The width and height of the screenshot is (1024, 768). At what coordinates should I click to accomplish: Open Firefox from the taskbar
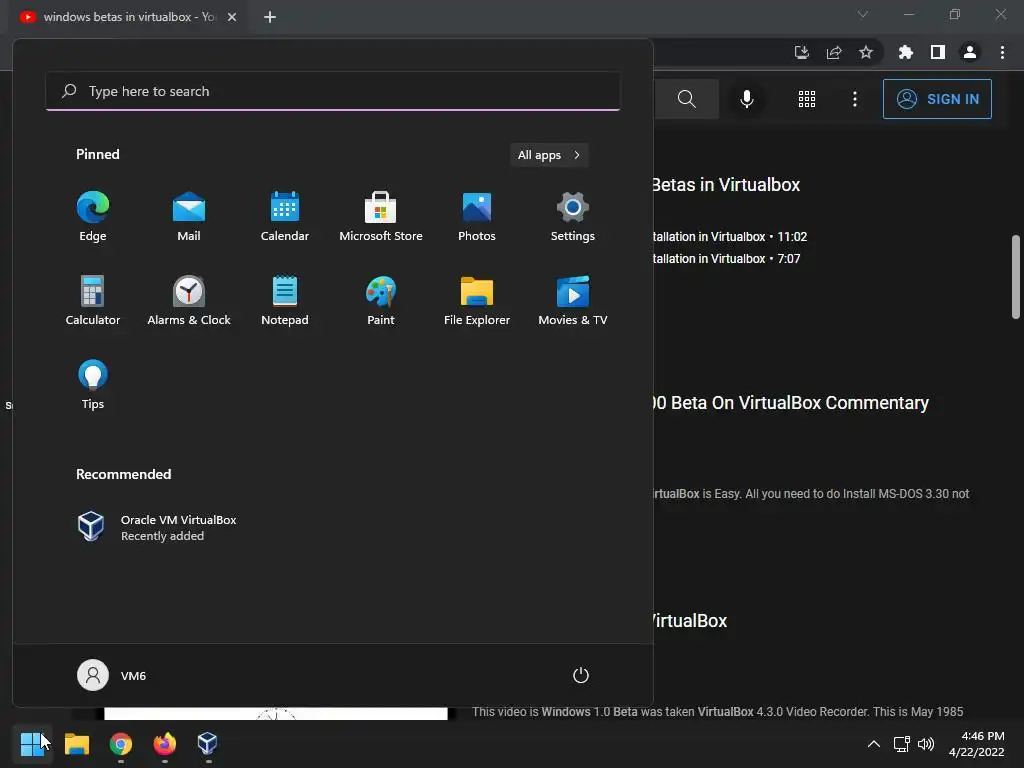(x=165, y=743)
